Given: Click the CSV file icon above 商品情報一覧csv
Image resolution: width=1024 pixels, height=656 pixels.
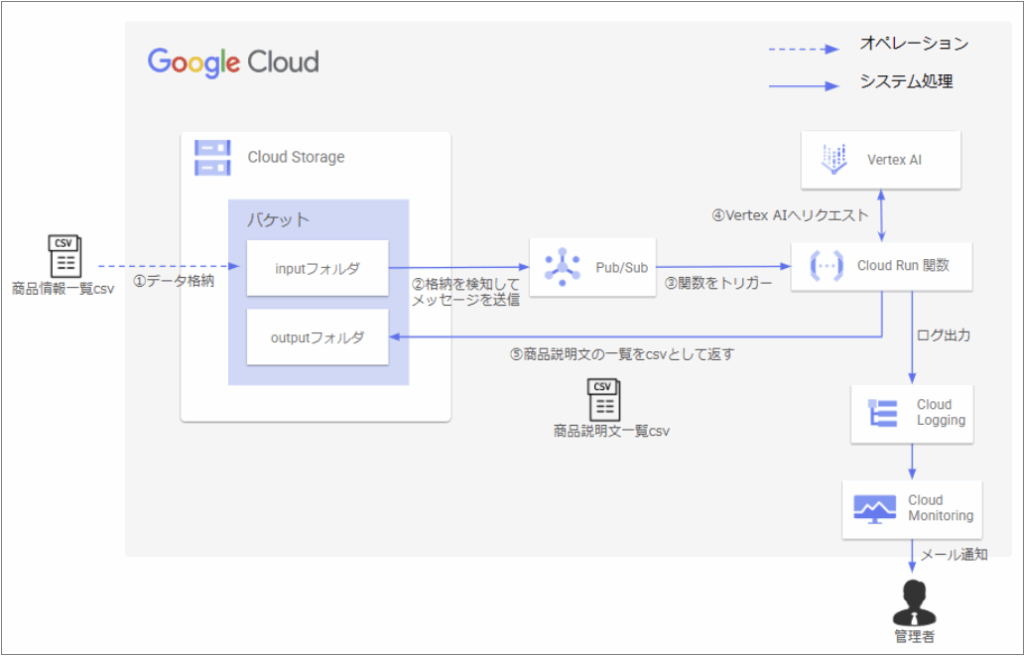Looking at the screenshot, I should click(64, 255).
